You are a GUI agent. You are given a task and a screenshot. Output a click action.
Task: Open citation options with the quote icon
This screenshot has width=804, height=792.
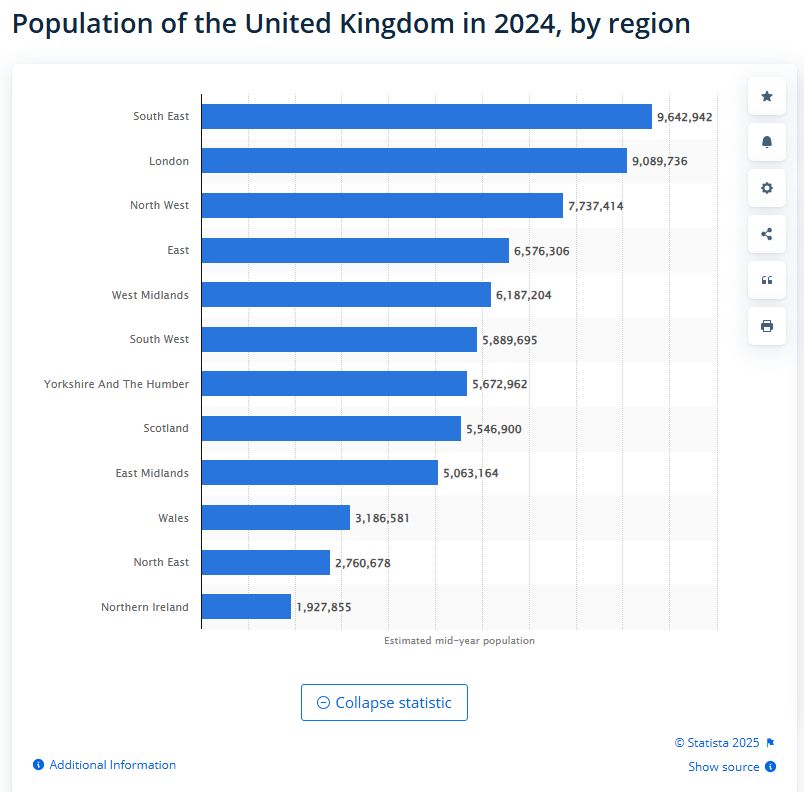point(766,279)
